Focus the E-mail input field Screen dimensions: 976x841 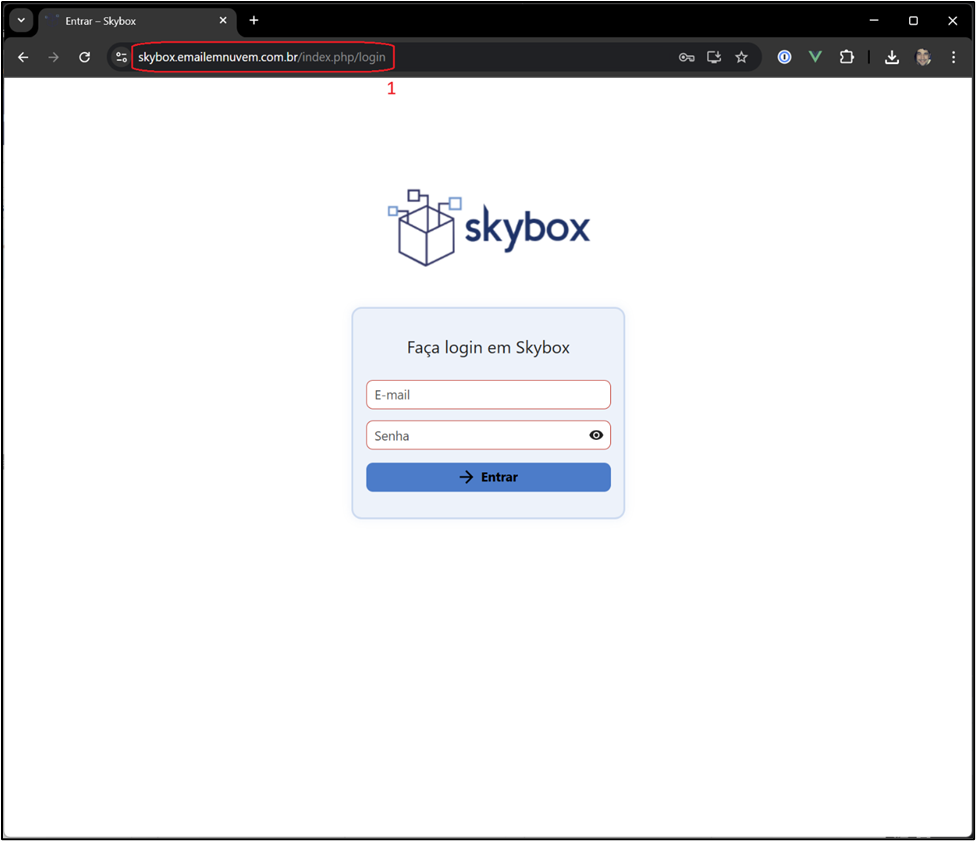tap(488, 395)
